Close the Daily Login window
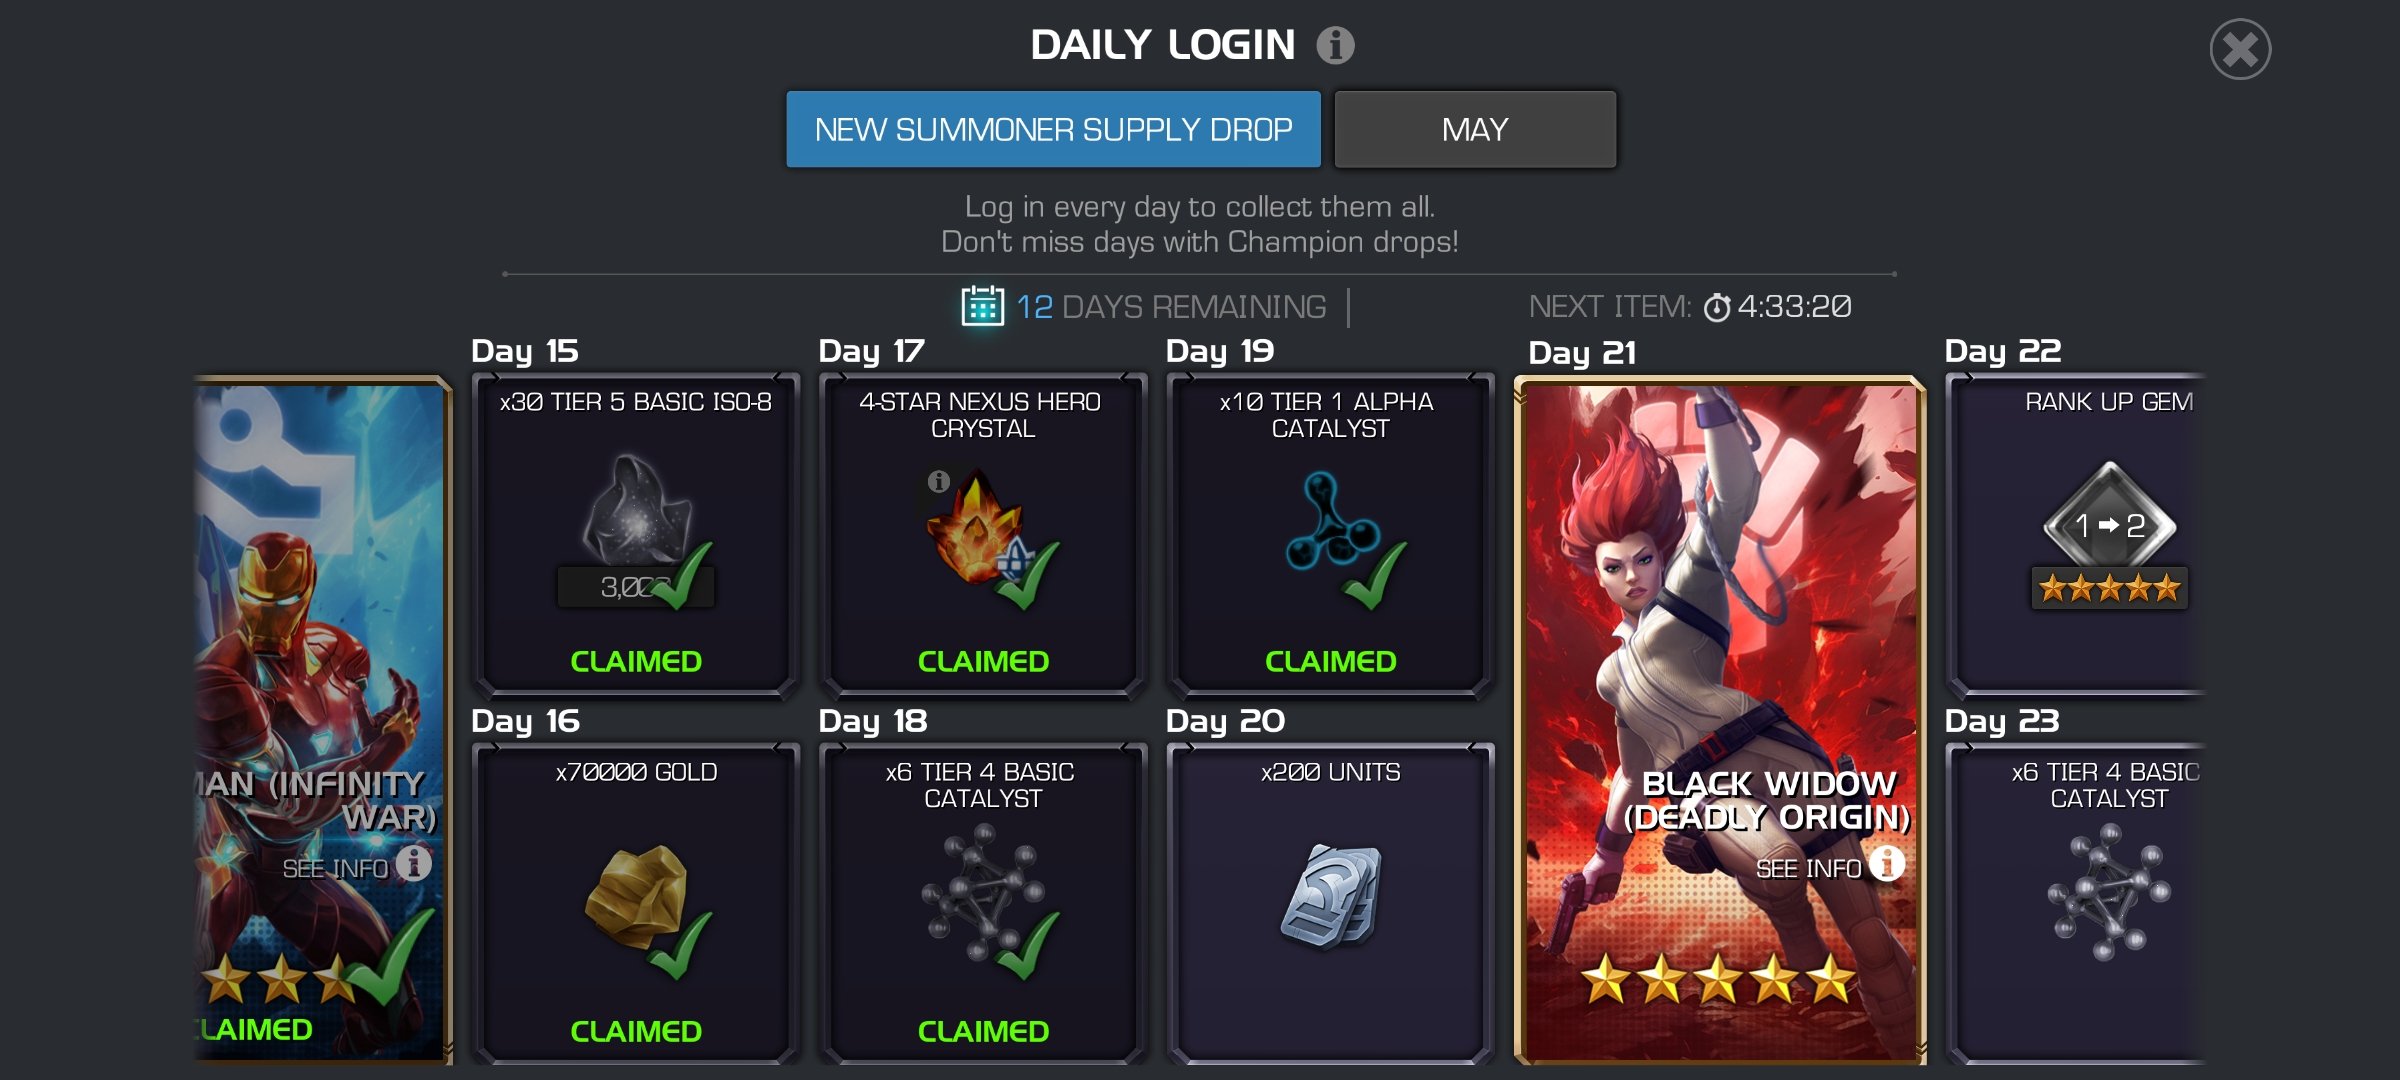The width and height of the screenshot is (2400, 1080). pyautogui.click(x=2240, y=49)
